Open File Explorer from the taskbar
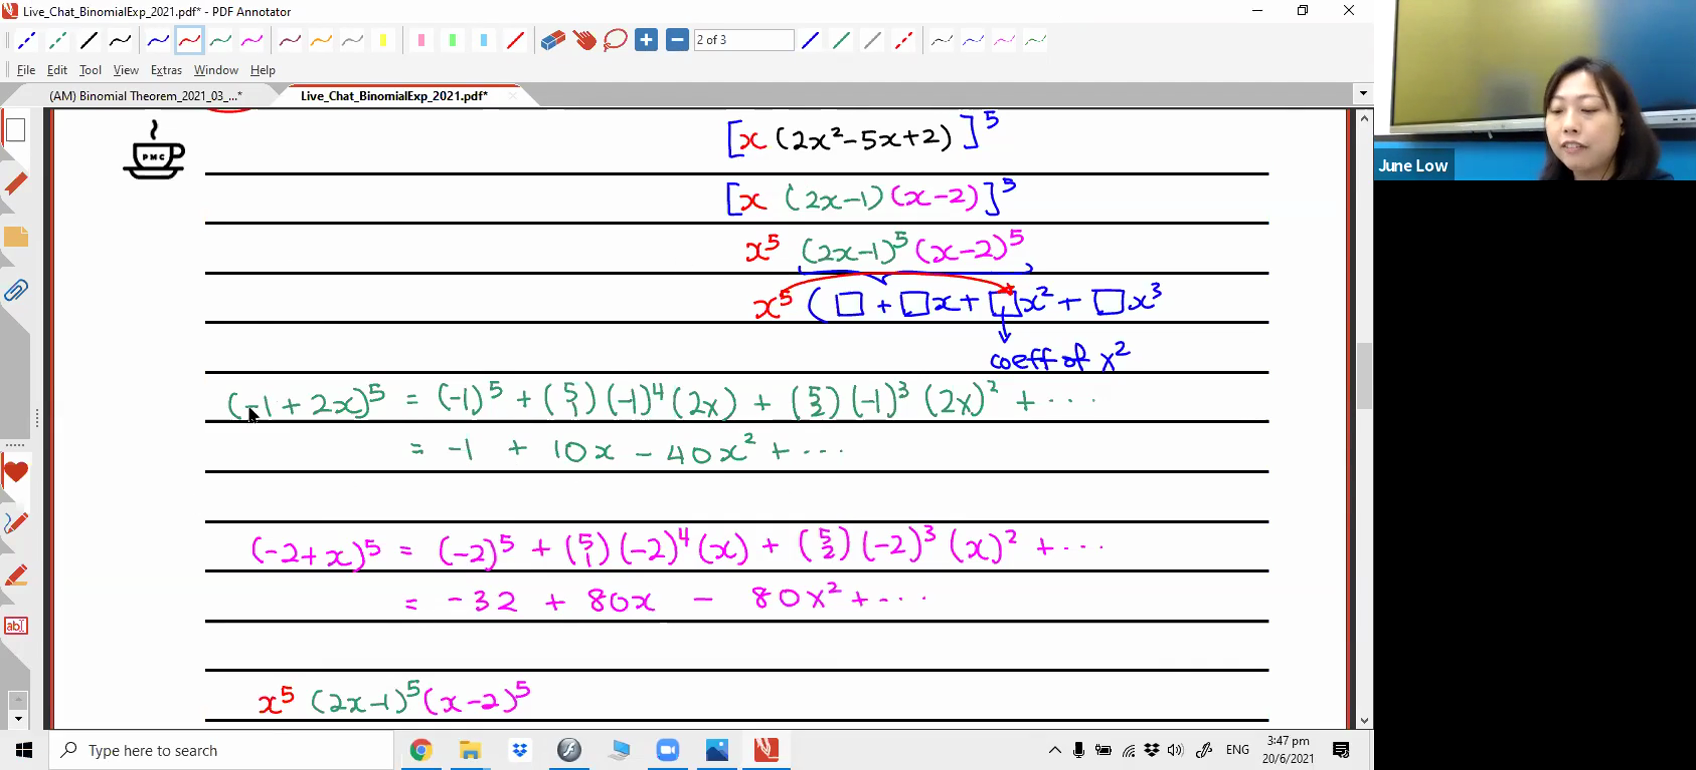The width and height of the screenshot is (1696, 770). point(470,750)
